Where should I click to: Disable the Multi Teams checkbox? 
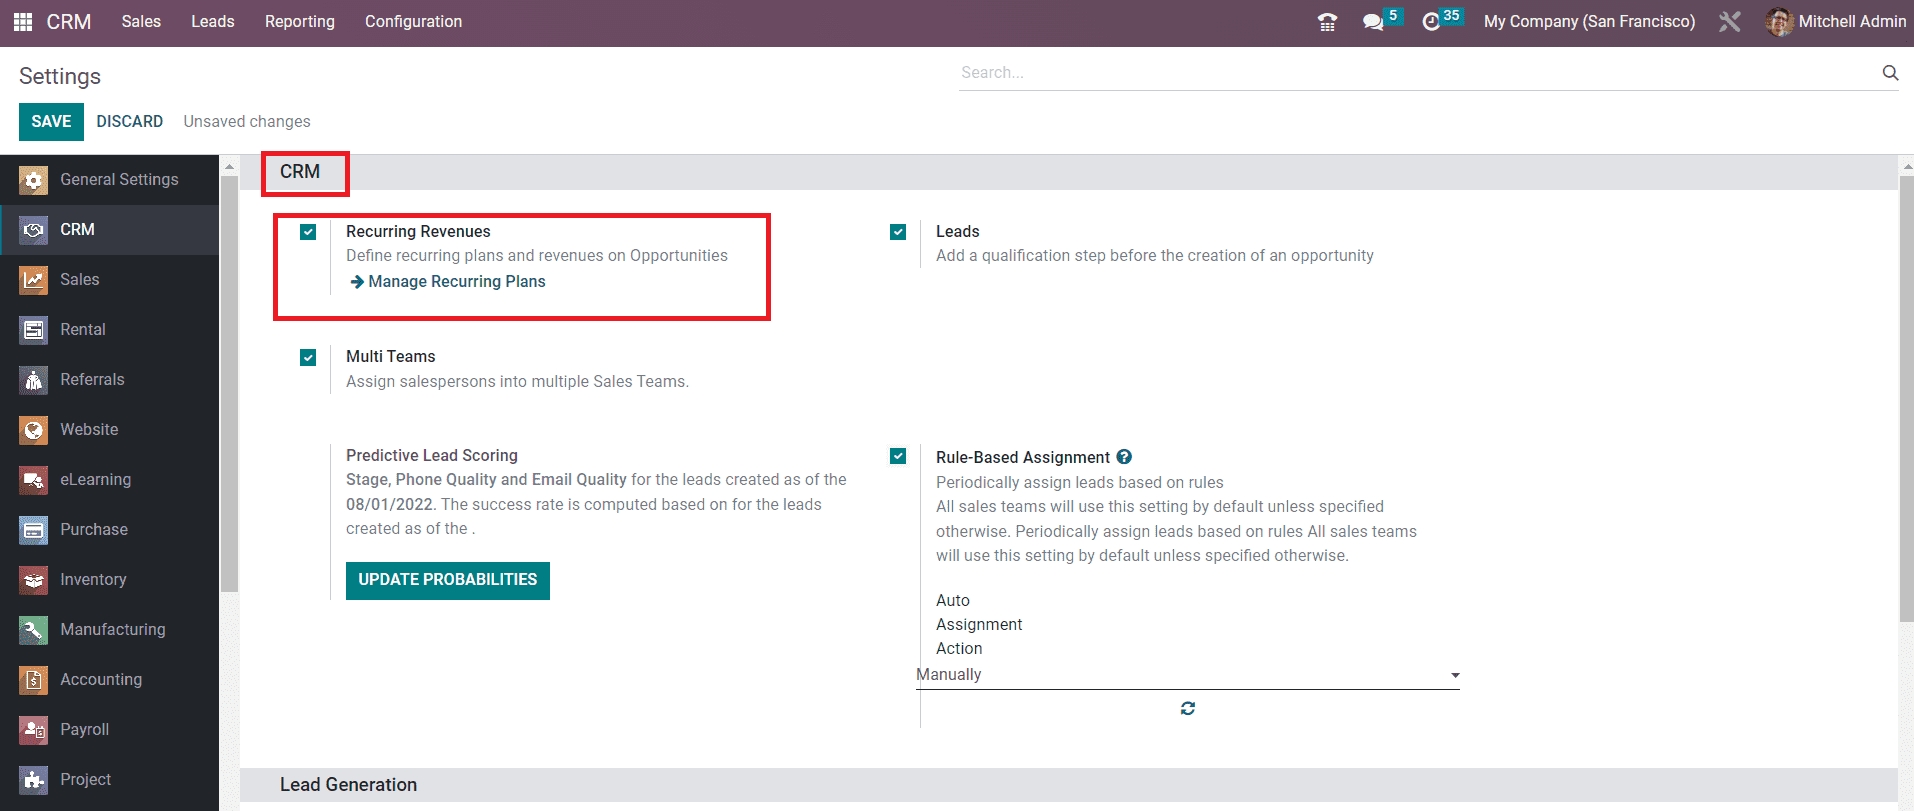(308, 357)
